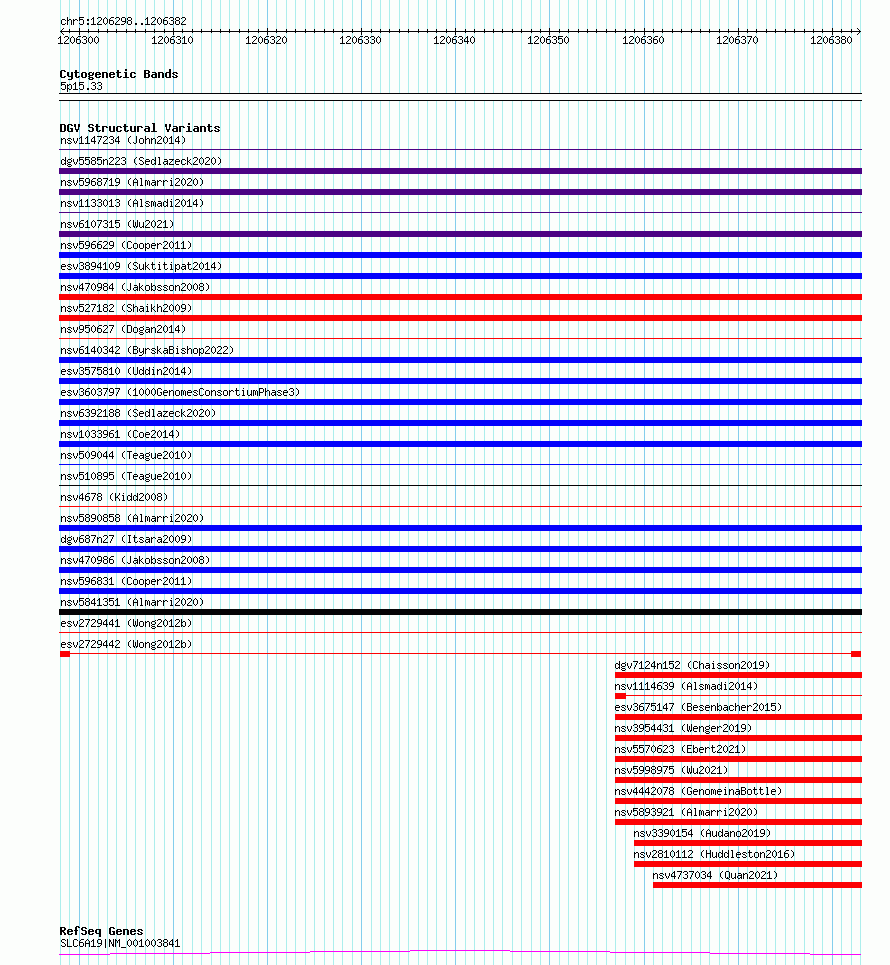Viewport: 890px width, 965px height.
Task: Open esv2729441 (Wong2012b) variant
Action: [x=126, y=623]
